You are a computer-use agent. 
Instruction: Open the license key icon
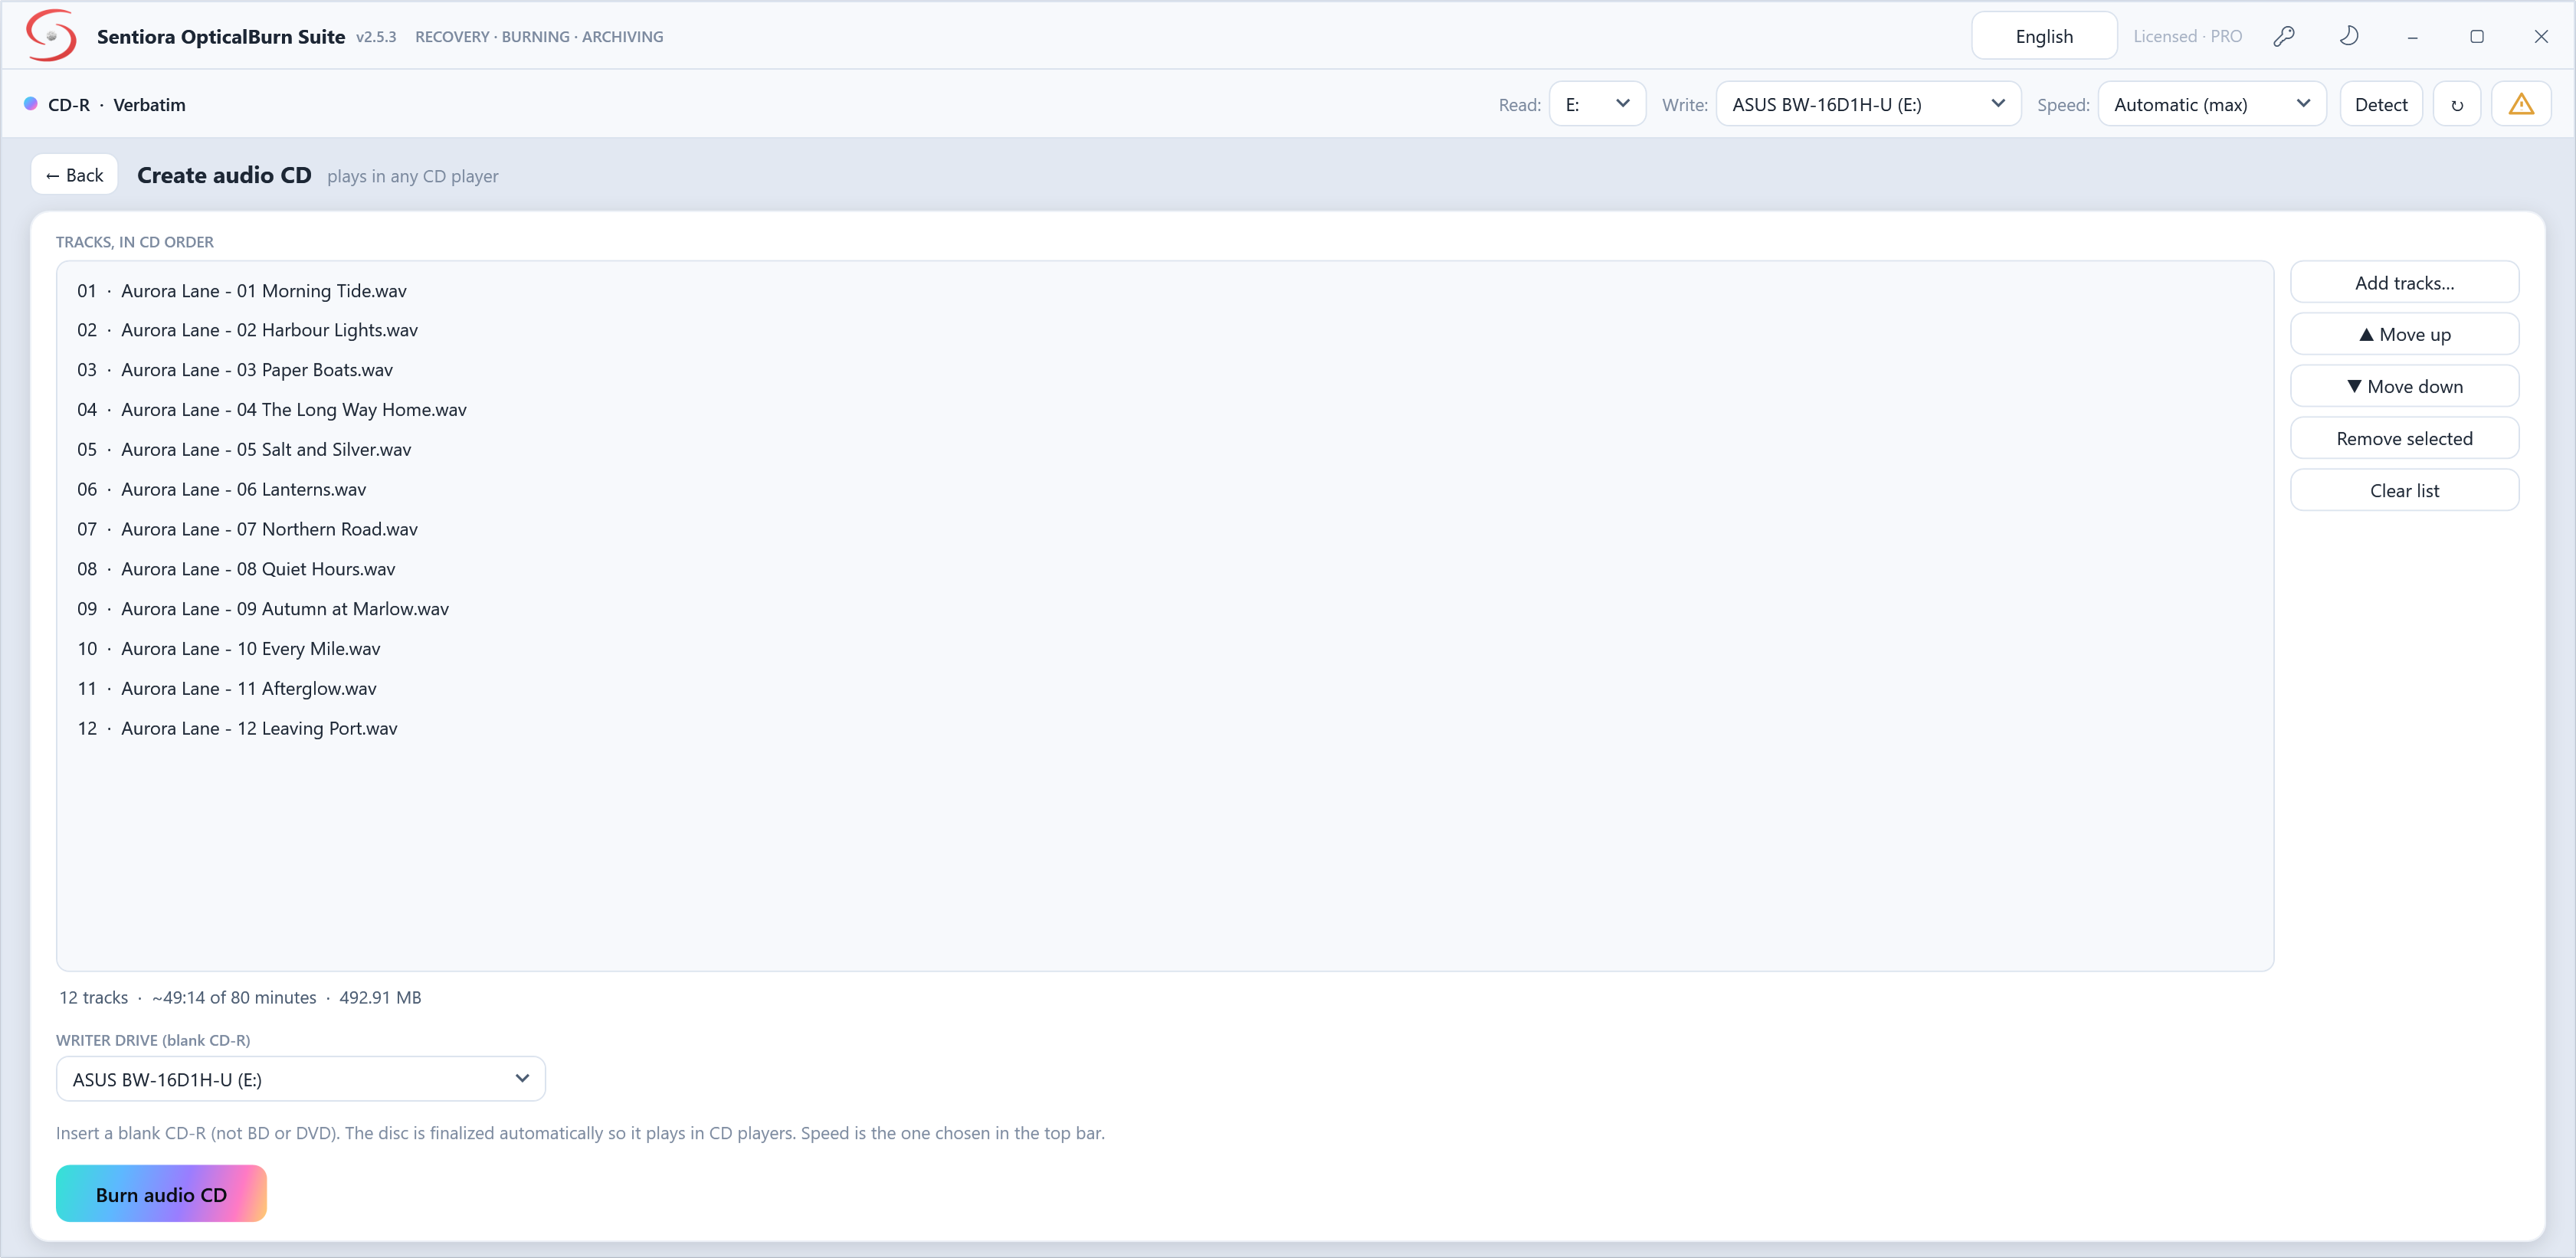(x=2284, y=36)
